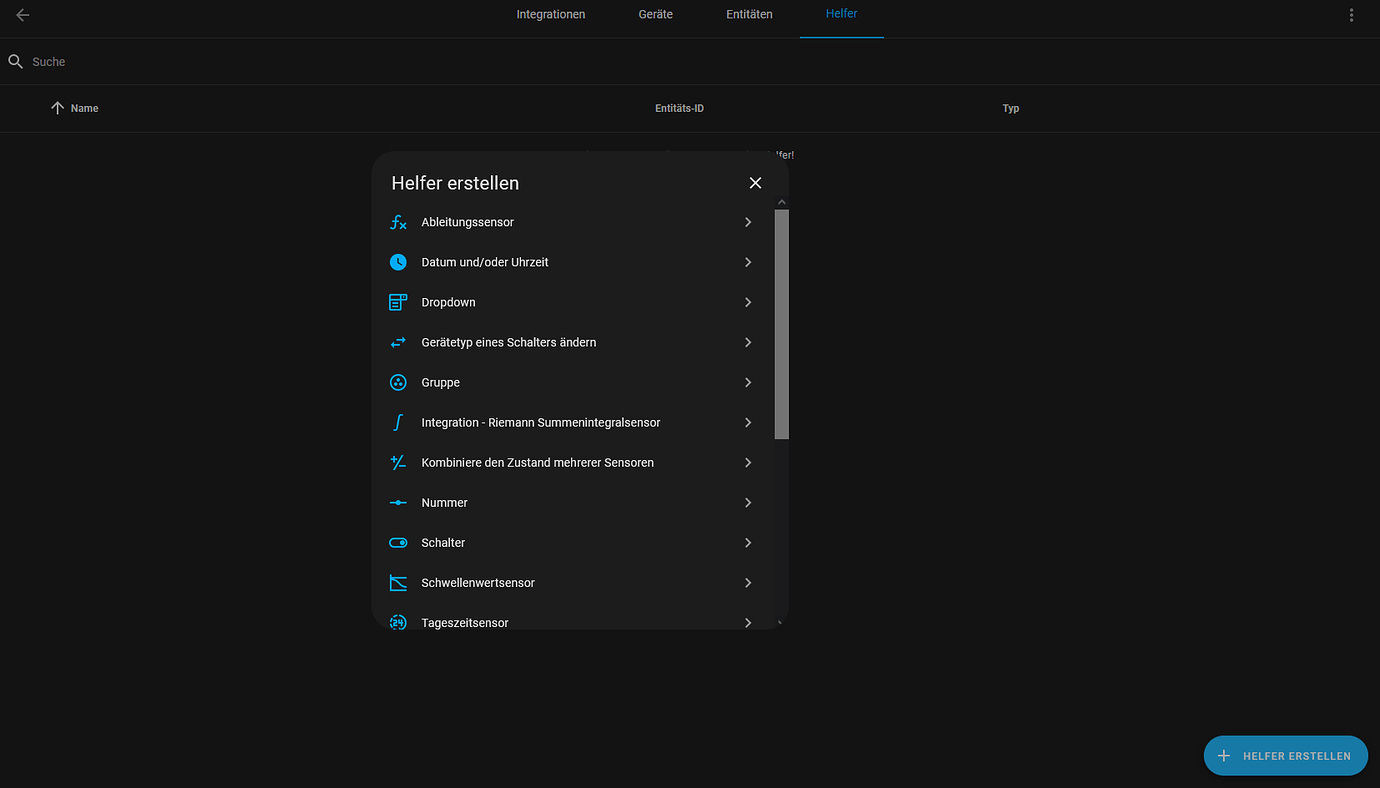1380x788 pixels.
Task: Expand the Ableitungssensor entry chevron
Action: pos(748,222)
